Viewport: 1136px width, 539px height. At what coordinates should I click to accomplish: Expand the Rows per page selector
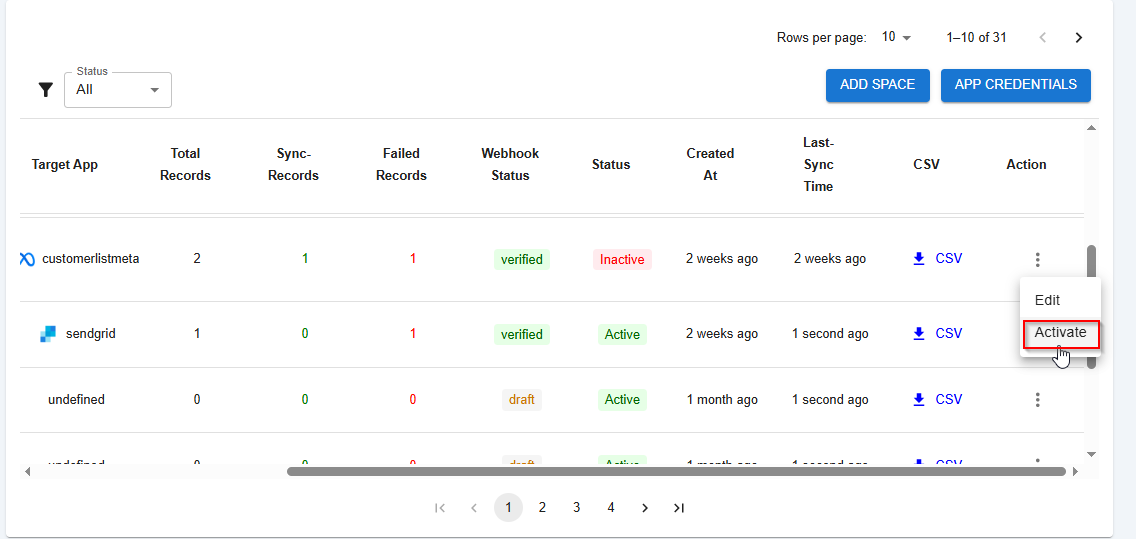point(896,37)
